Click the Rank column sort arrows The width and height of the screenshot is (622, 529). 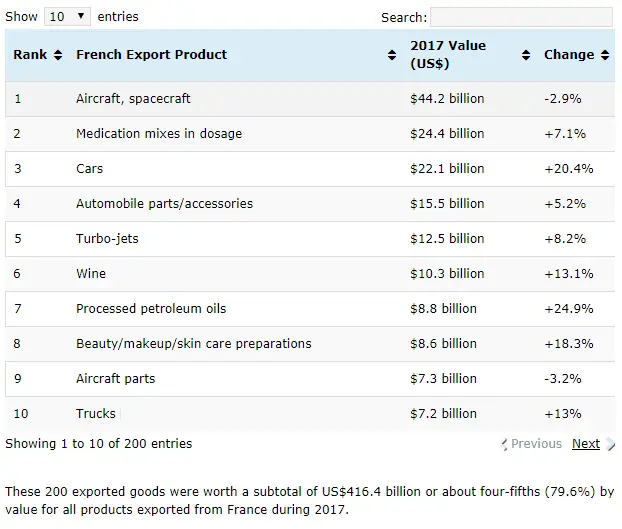[x=58, y=55]
